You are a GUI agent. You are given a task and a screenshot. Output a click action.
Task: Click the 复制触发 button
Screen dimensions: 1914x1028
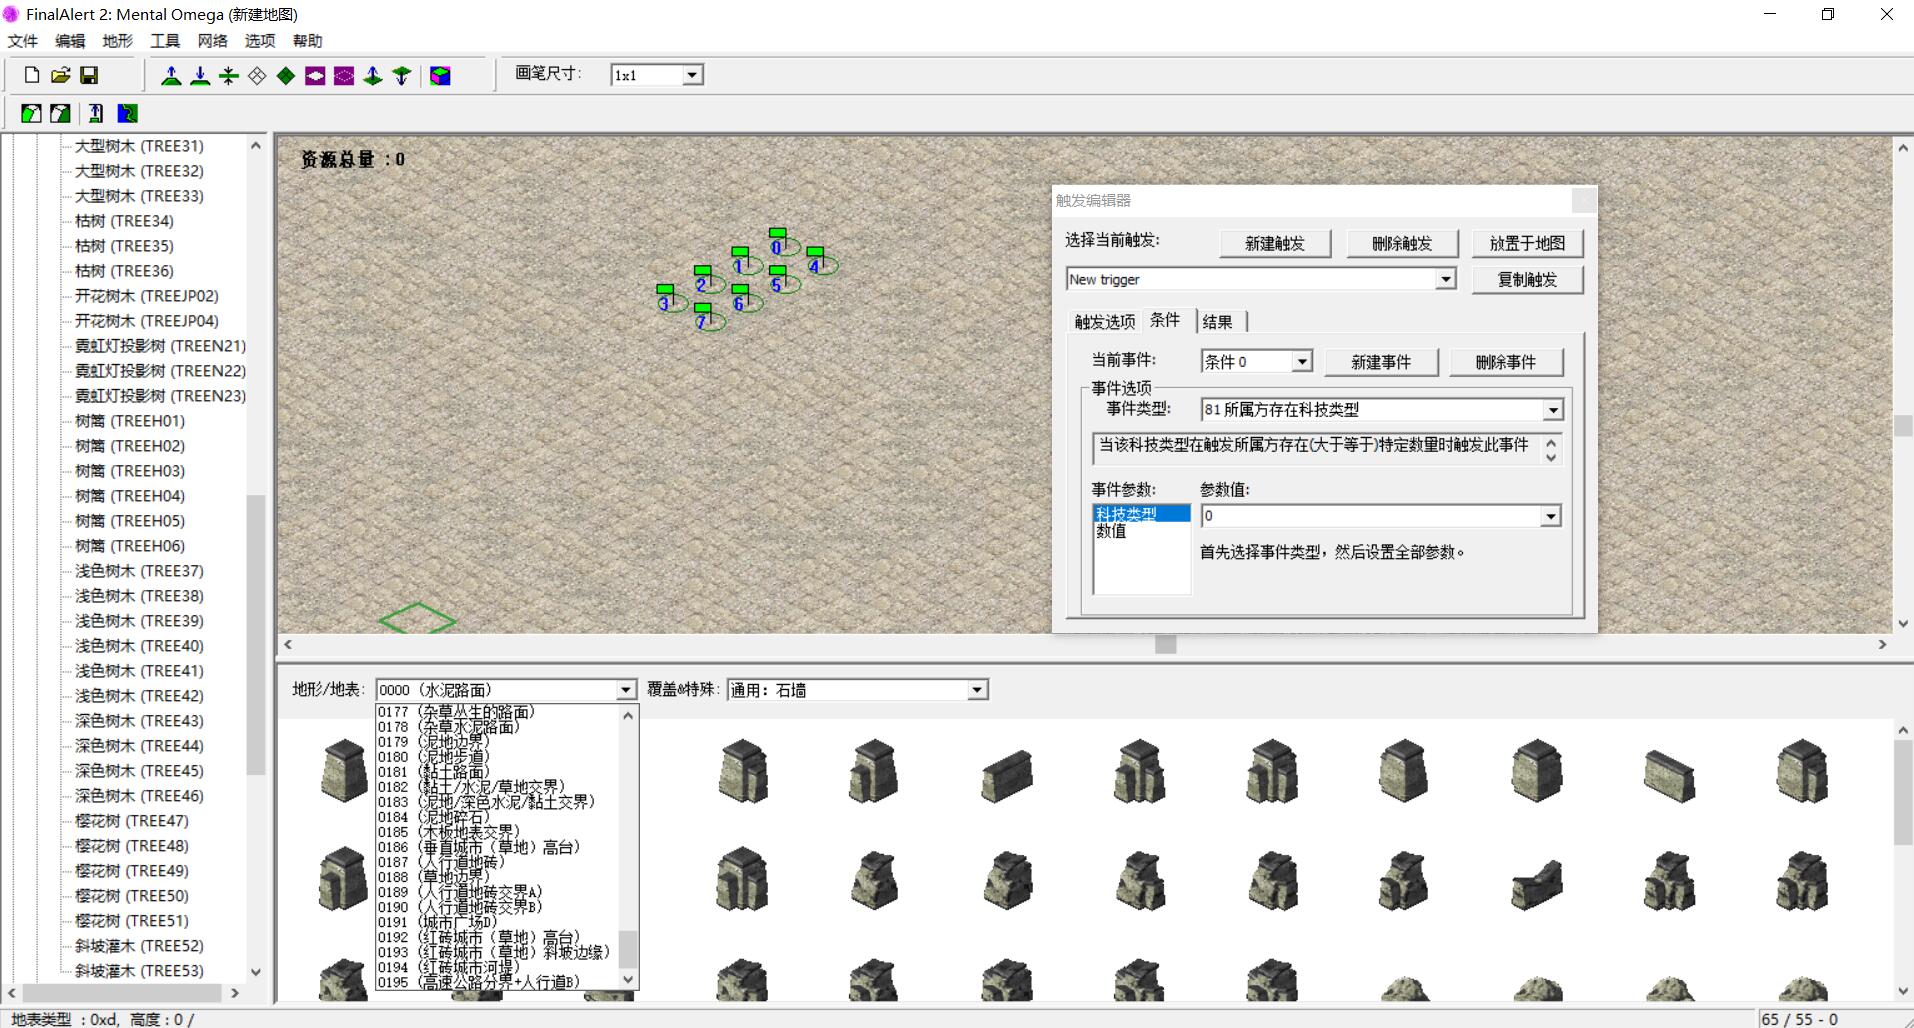point(1527,279)
